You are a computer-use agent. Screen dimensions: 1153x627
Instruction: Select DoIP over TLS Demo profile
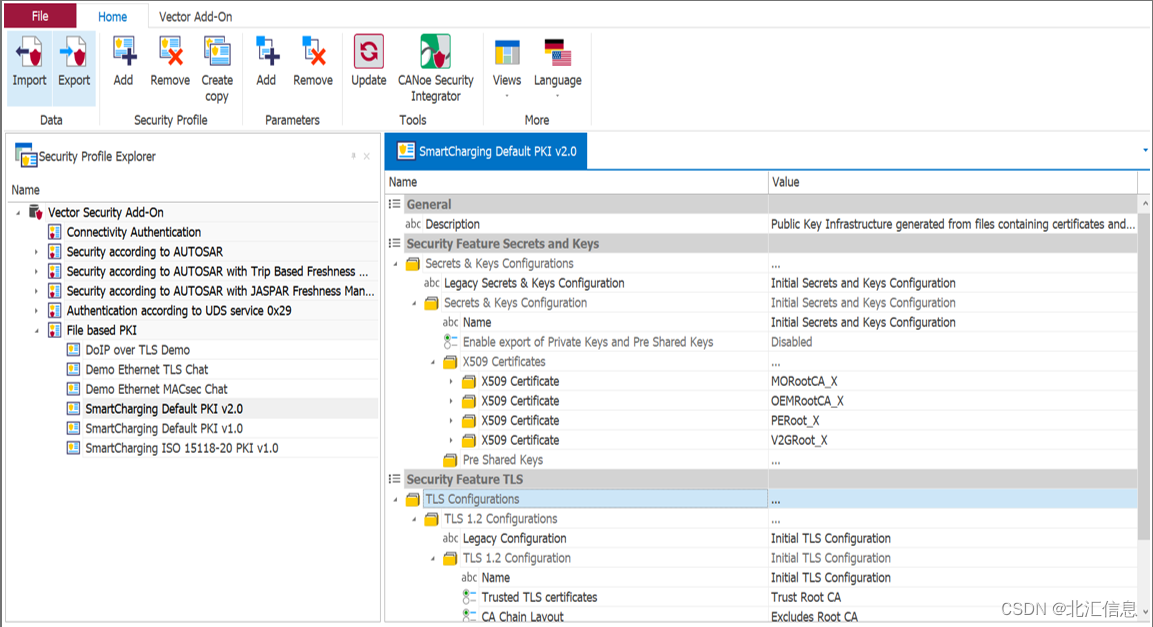(138, 350)
